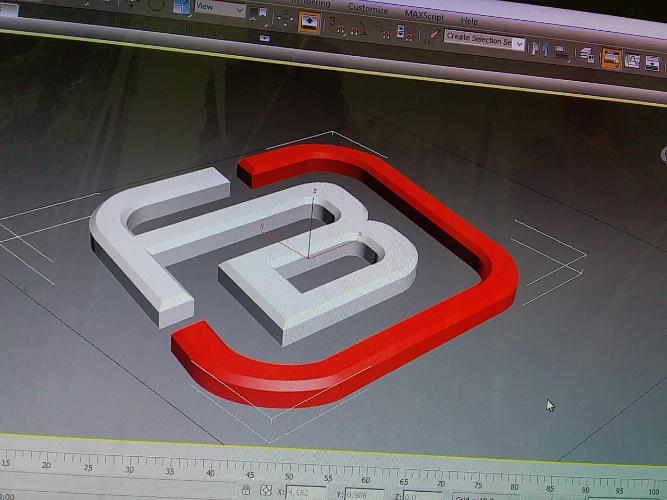Viewport: 667px width, 500px height.
Task: Click frame 100 on the timeline
Action: (x=654, y=492)
